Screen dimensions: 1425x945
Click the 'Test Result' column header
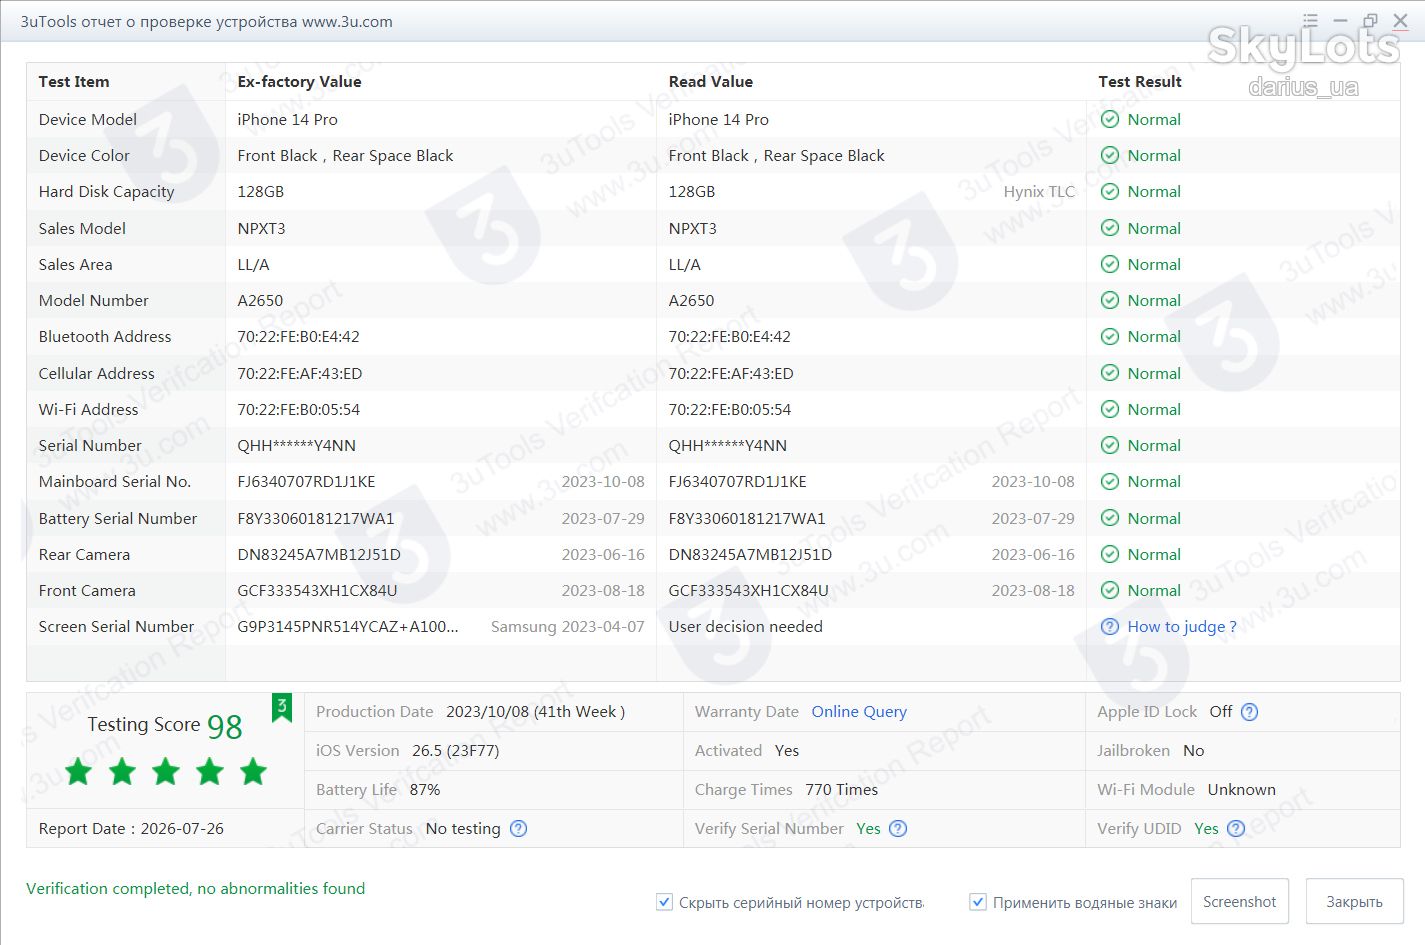click(1140, 82)
